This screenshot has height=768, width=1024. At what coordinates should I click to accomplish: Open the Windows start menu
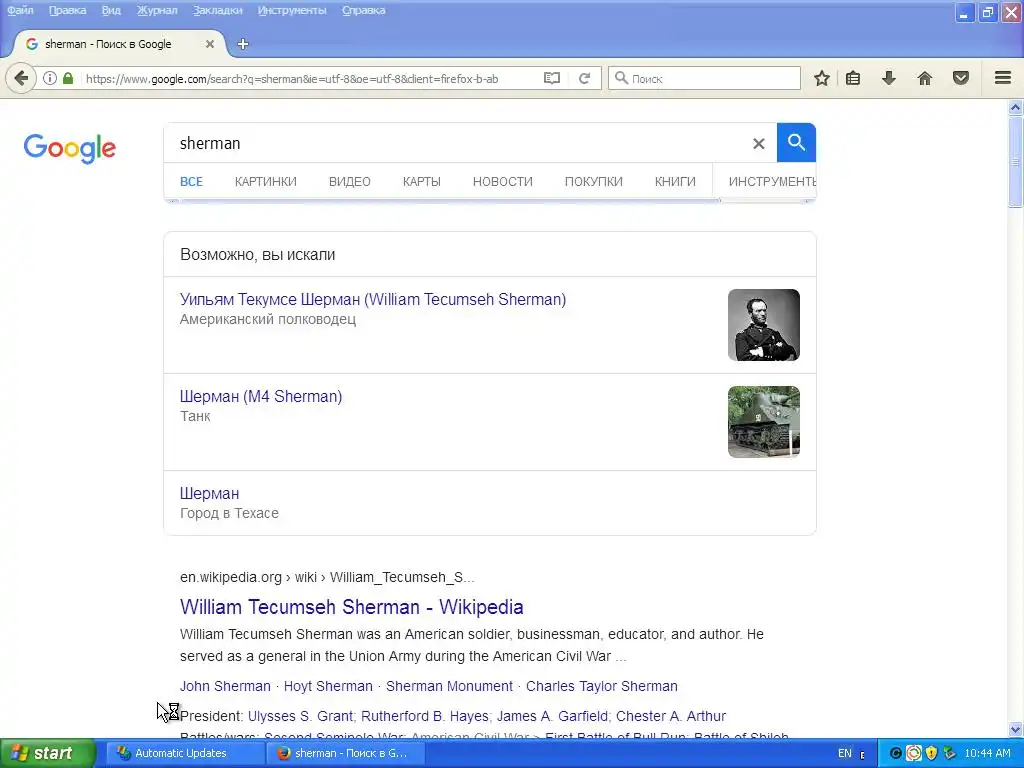46,753
